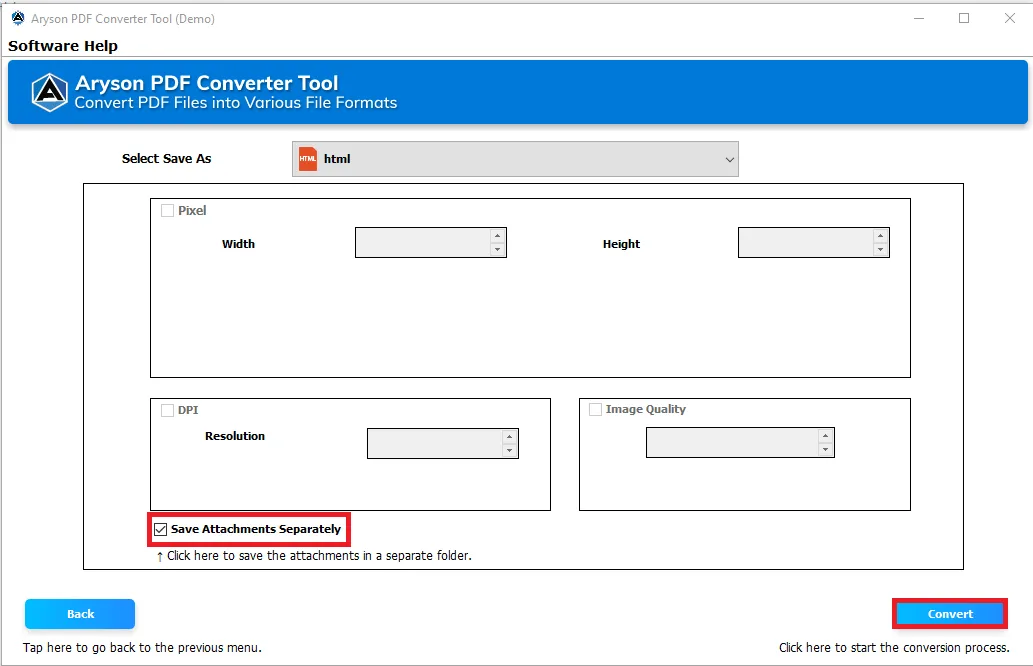Click the 'Height' label
Screen dimensions: 1033x666
(621, 244)
